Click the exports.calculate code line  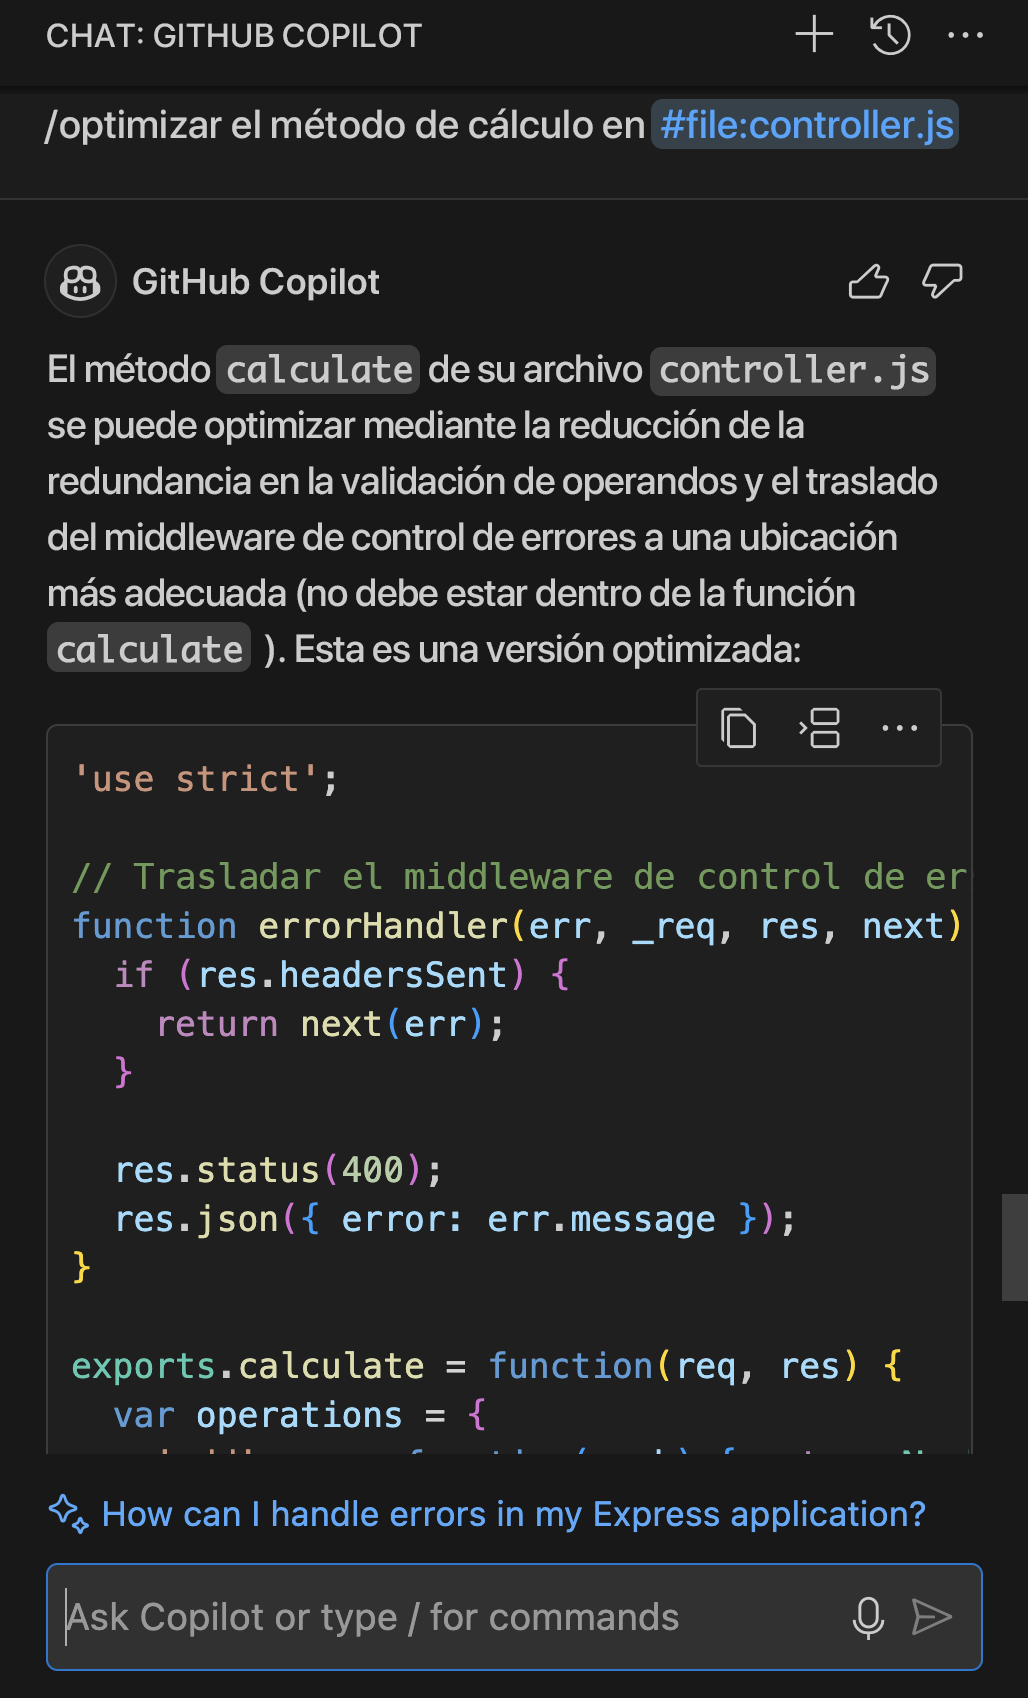point(488,1366)
